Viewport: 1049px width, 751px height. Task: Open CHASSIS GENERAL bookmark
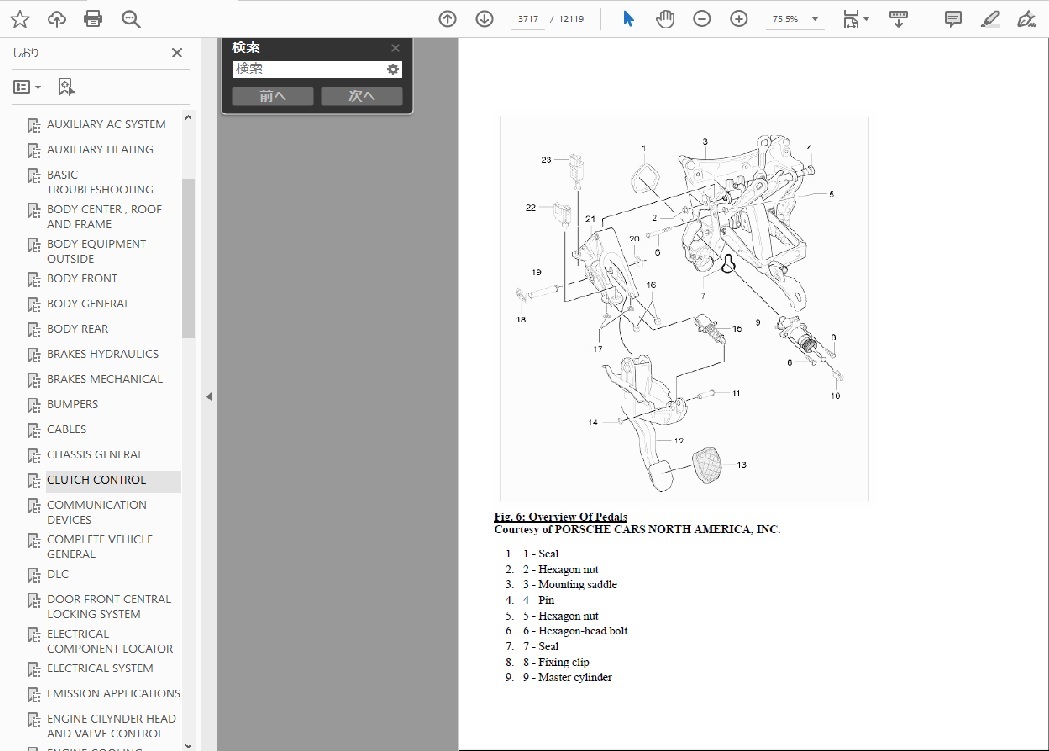tap(94, 455)
